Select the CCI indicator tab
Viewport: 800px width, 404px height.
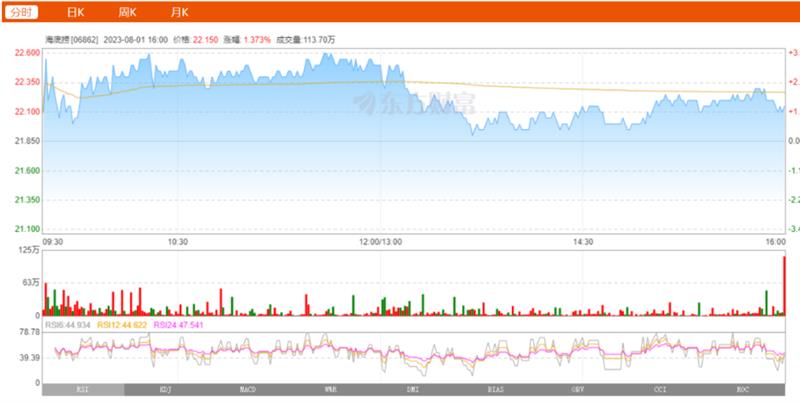point(660,389)
